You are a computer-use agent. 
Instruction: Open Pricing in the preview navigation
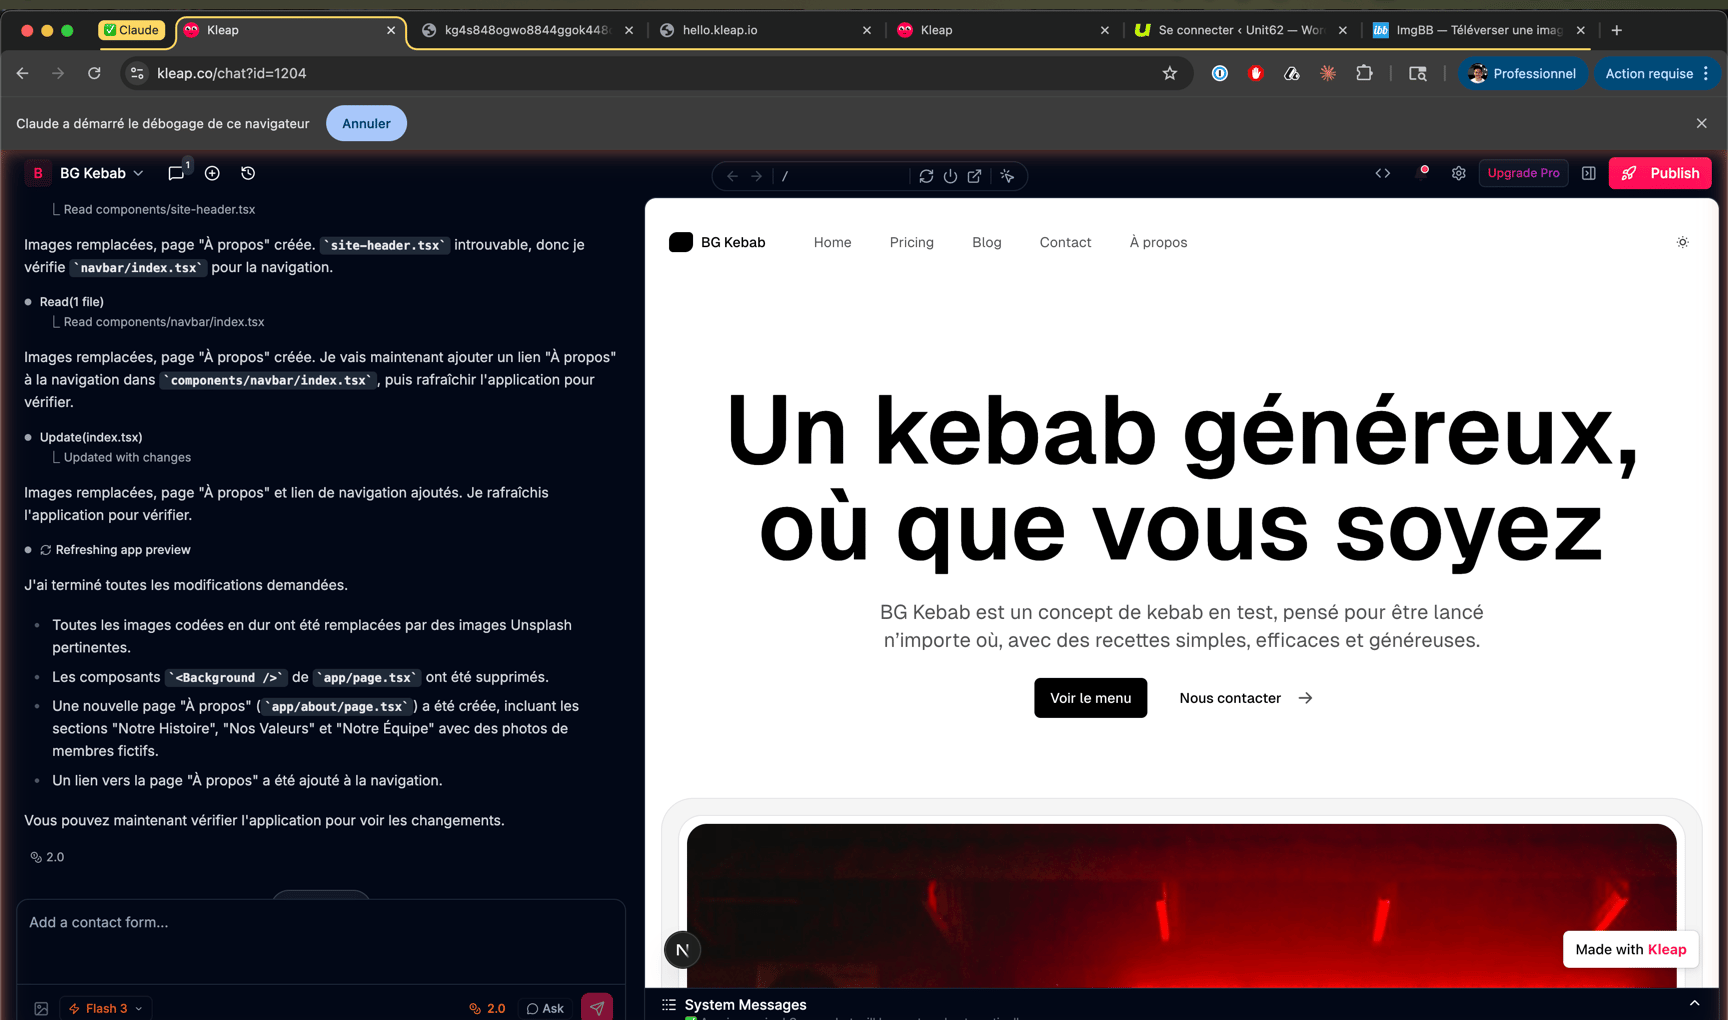tap(912, 242)
